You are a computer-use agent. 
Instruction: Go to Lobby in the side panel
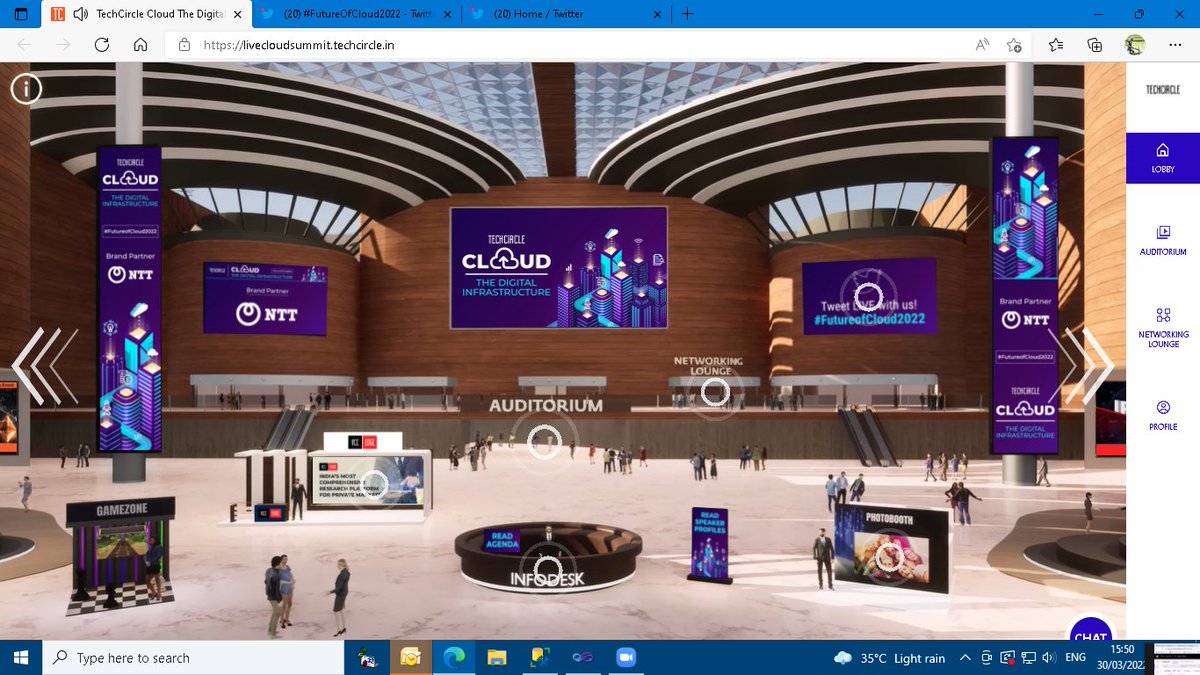click(x=1163, y=158)
